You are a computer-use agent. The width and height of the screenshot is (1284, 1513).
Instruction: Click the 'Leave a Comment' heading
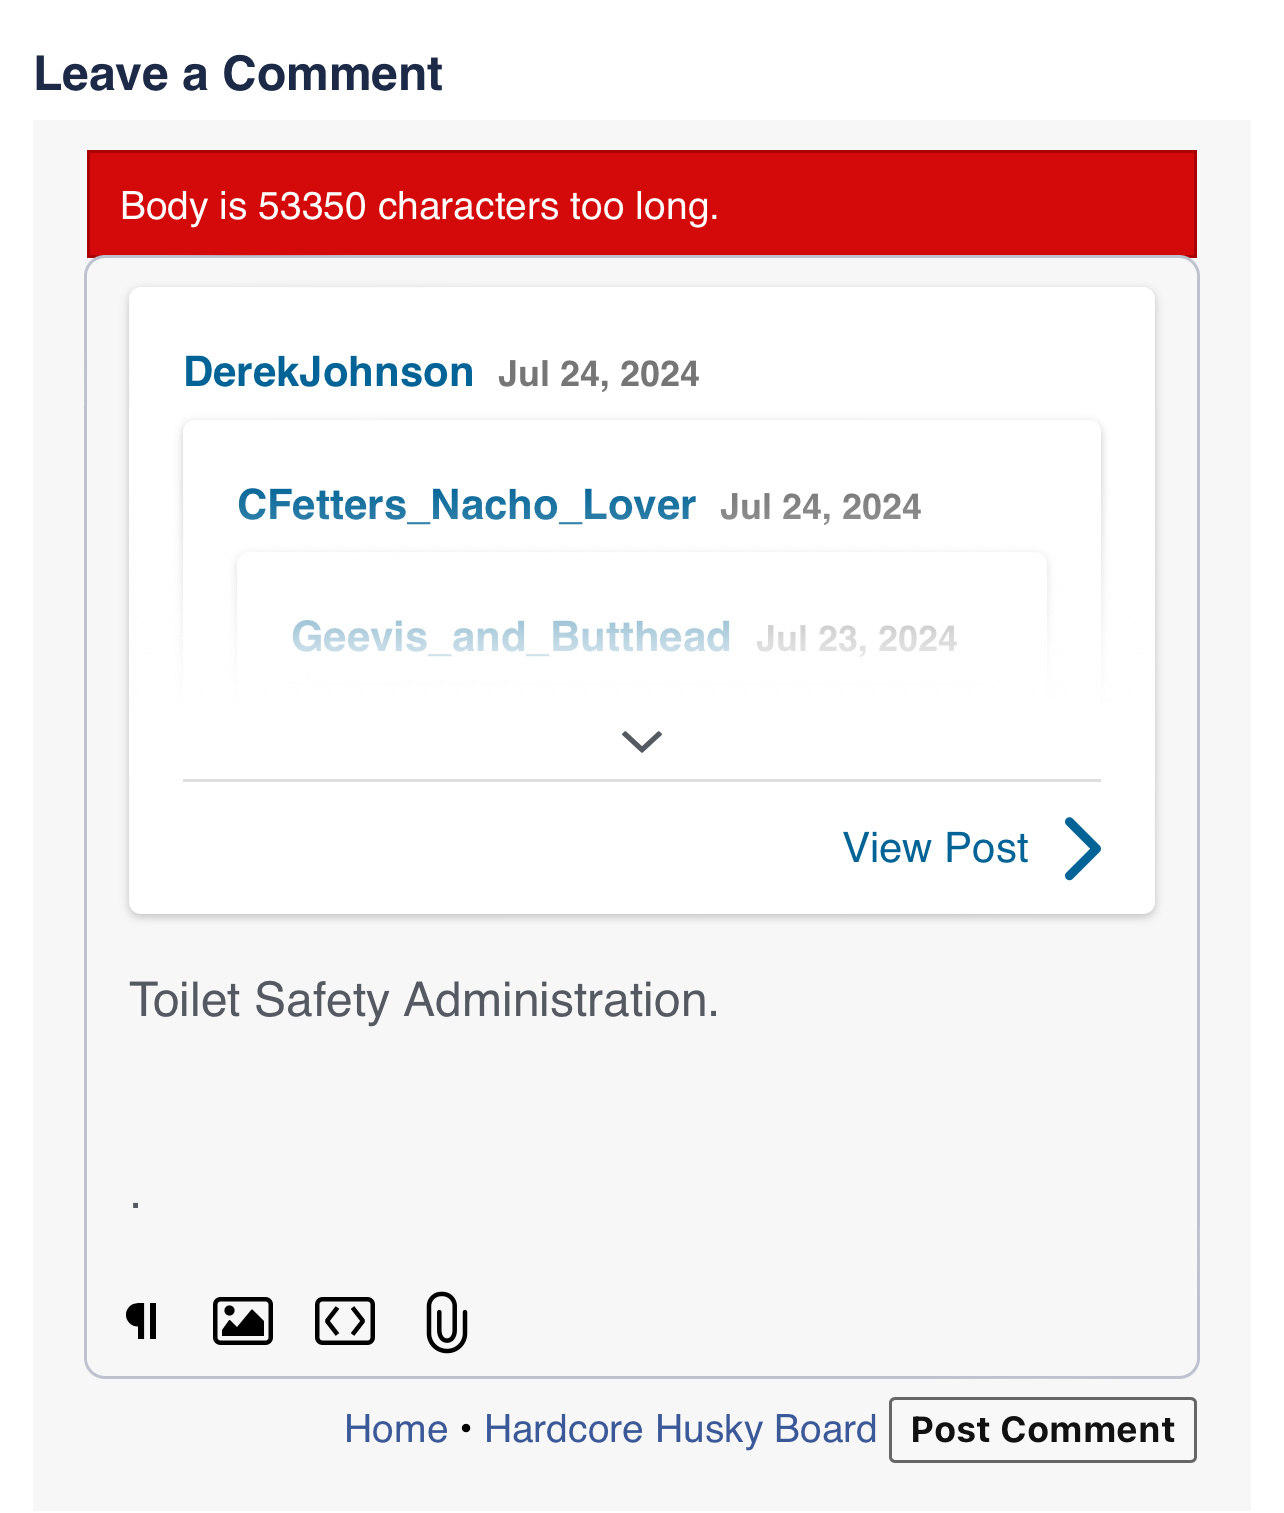(x=238, y=74)
